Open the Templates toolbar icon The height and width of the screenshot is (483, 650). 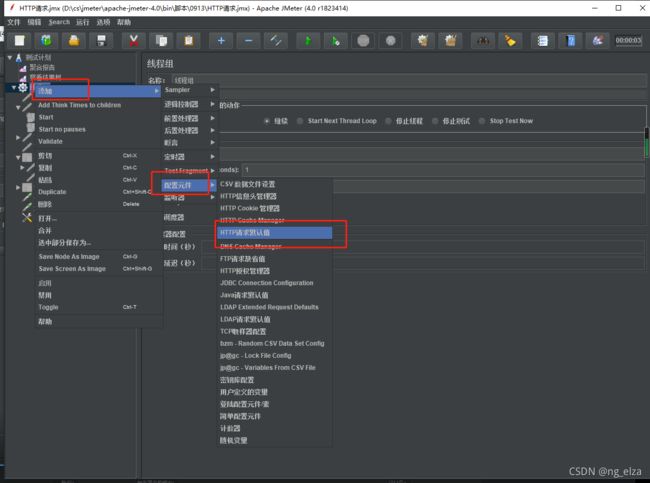[x=46, y=41]
